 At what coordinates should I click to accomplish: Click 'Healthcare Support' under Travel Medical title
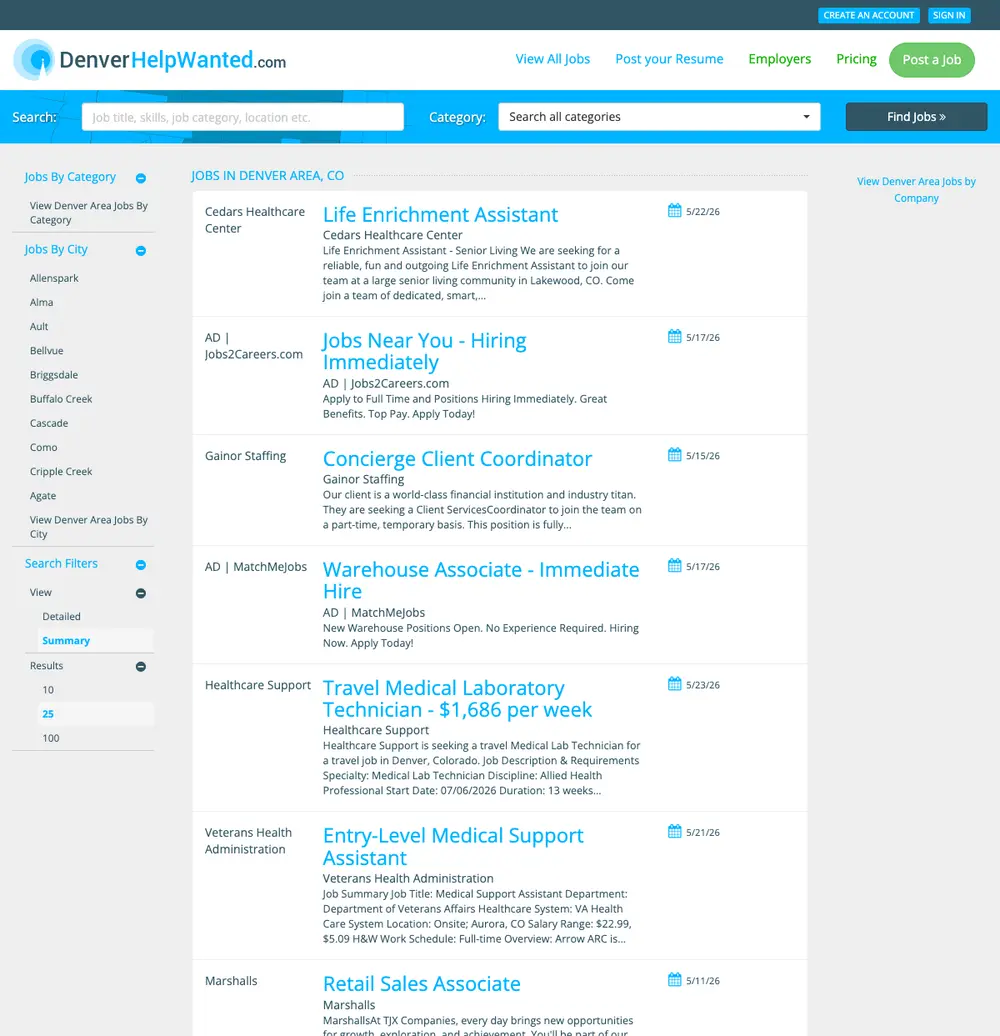click(376, 730)
